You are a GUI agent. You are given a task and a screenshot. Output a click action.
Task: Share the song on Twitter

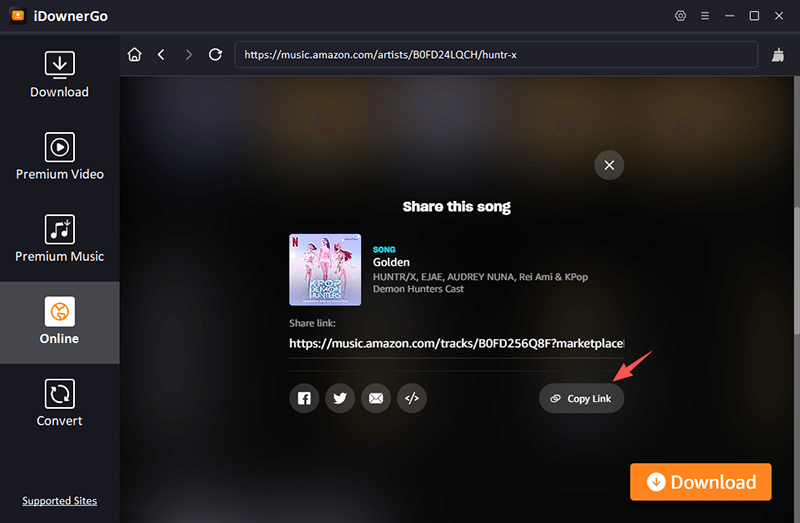(340, 398)
